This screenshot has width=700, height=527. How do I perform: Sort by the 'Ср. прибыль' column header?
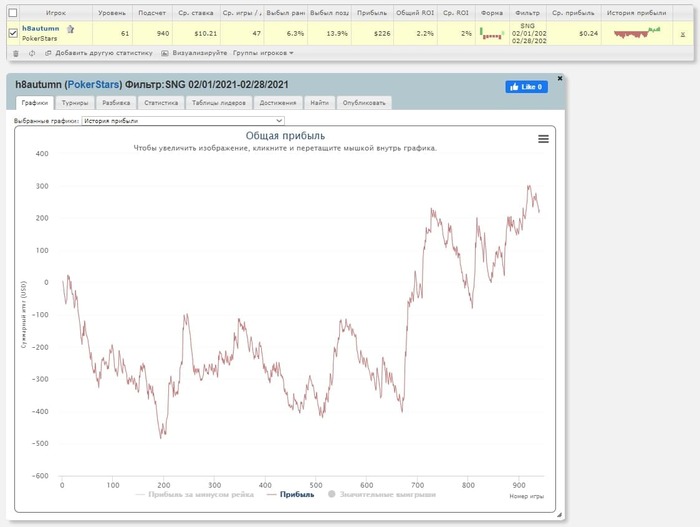click(x=573, y=13)
